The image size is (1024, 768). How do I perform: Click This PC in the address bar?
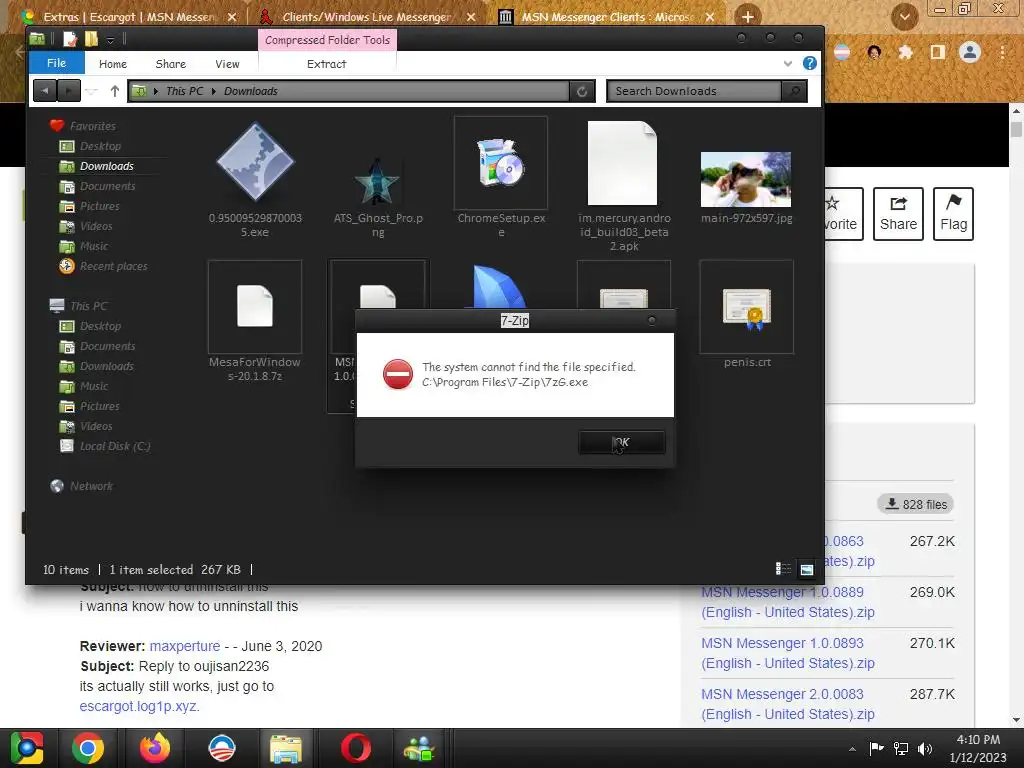[x=185, y=91]
